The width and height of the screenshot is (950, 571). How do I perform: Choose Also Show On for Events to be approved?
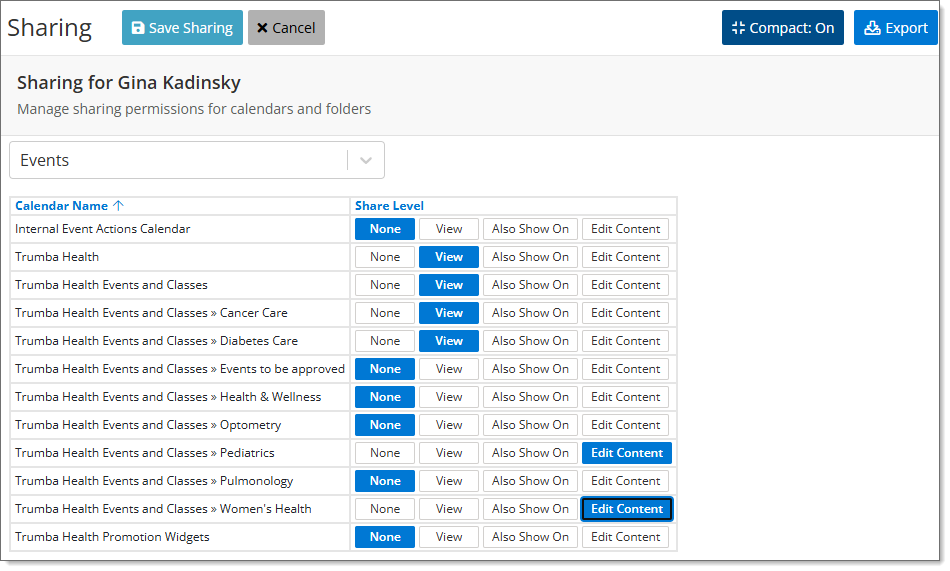530,369
